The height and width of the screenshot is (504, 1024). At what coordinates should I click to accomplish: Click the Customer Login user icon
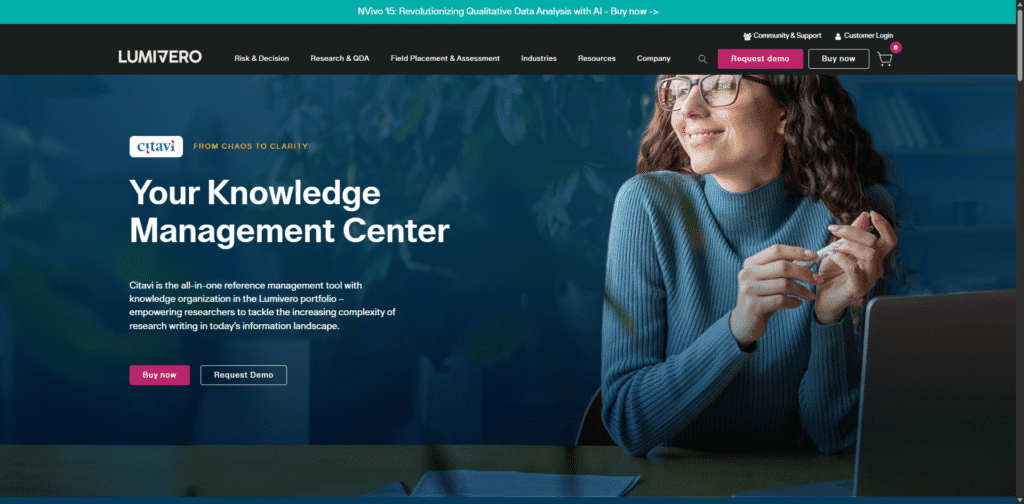[x=838, y=36]
